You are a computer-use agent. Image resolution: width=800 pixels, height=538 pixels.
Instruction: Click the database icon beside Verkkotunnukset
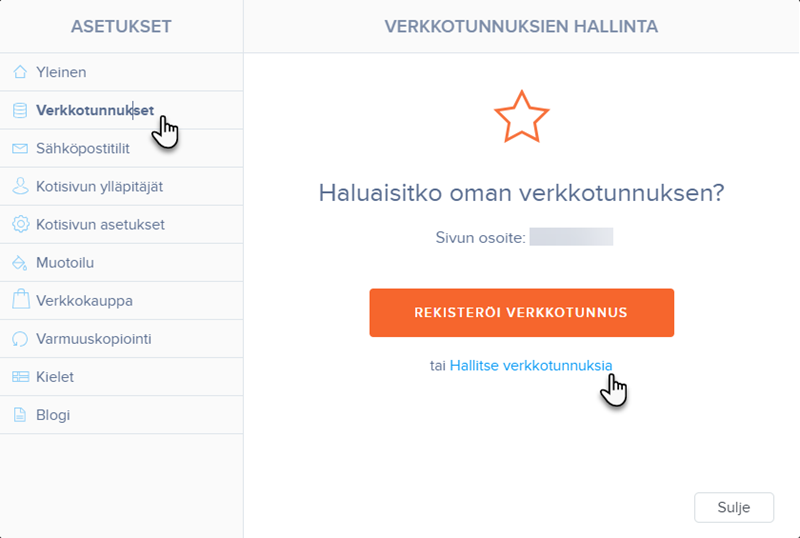click(x=20, y=110)
